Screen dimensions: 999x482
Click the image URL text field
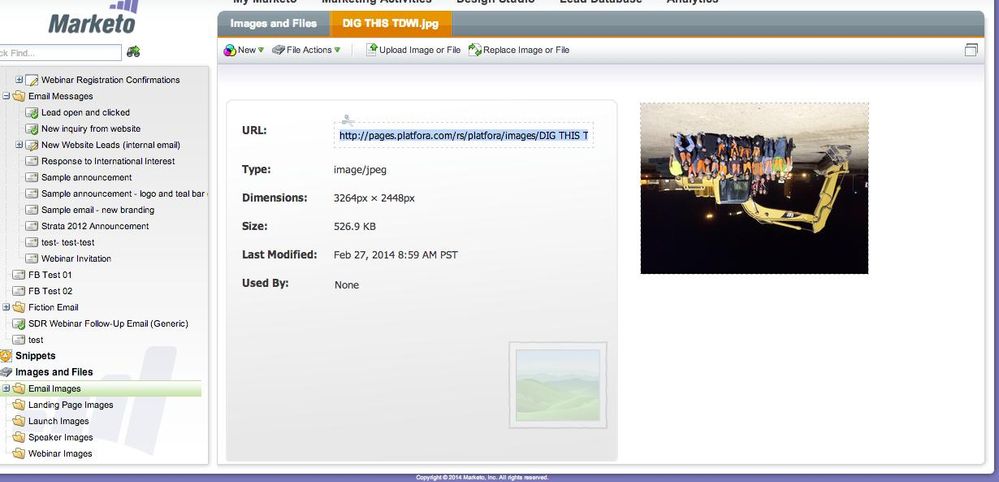463,135
